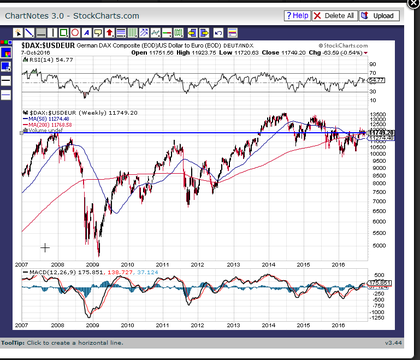
Task: Click the 54.77 RSI value tag at right
Action: [377, 80]
